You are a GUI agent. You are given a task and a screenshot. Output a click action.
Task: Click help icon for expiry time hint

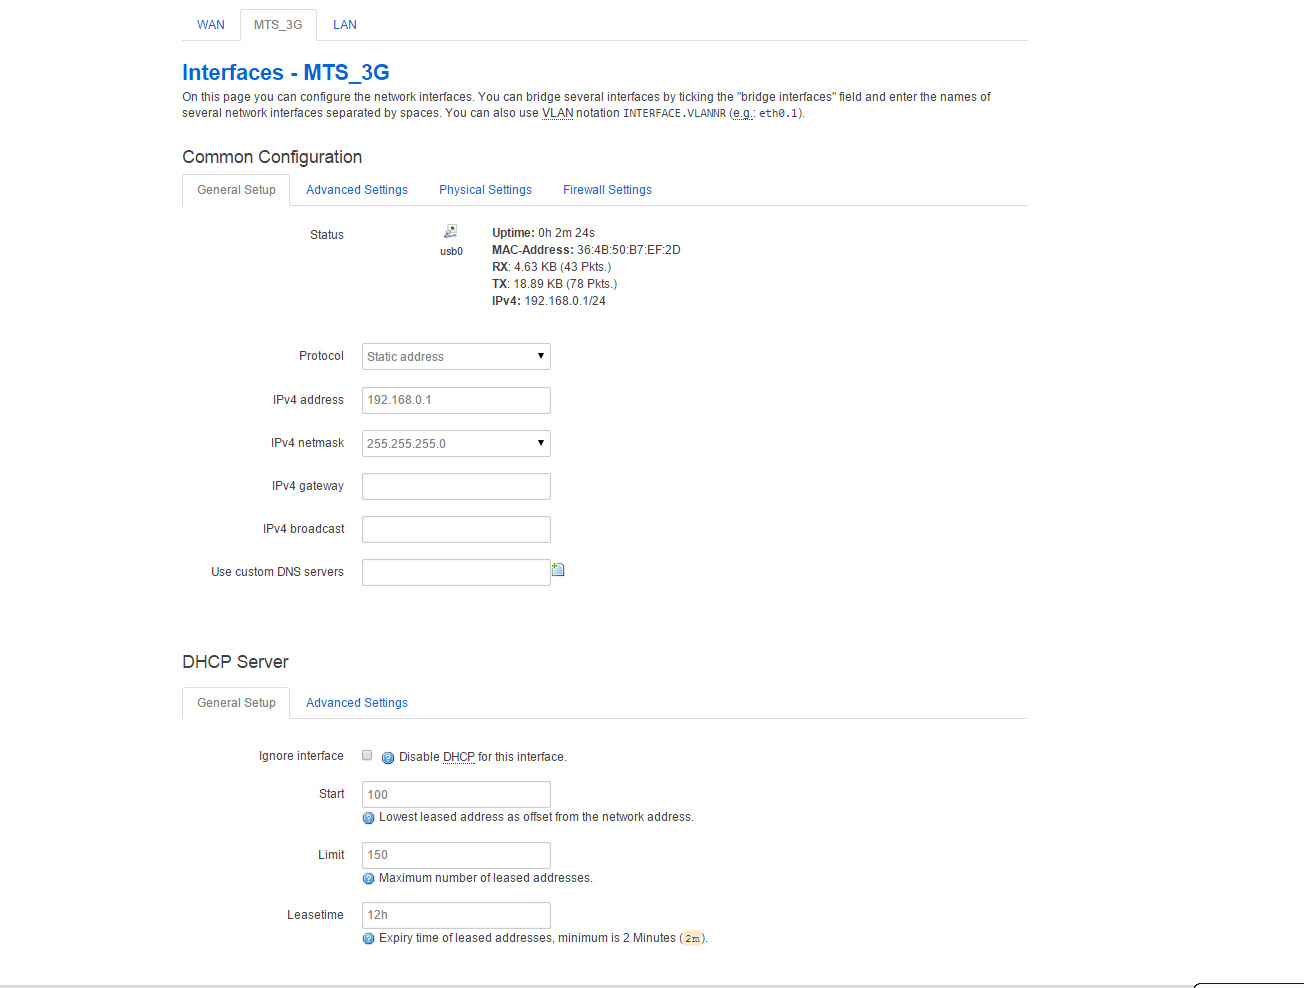point(368,939)
